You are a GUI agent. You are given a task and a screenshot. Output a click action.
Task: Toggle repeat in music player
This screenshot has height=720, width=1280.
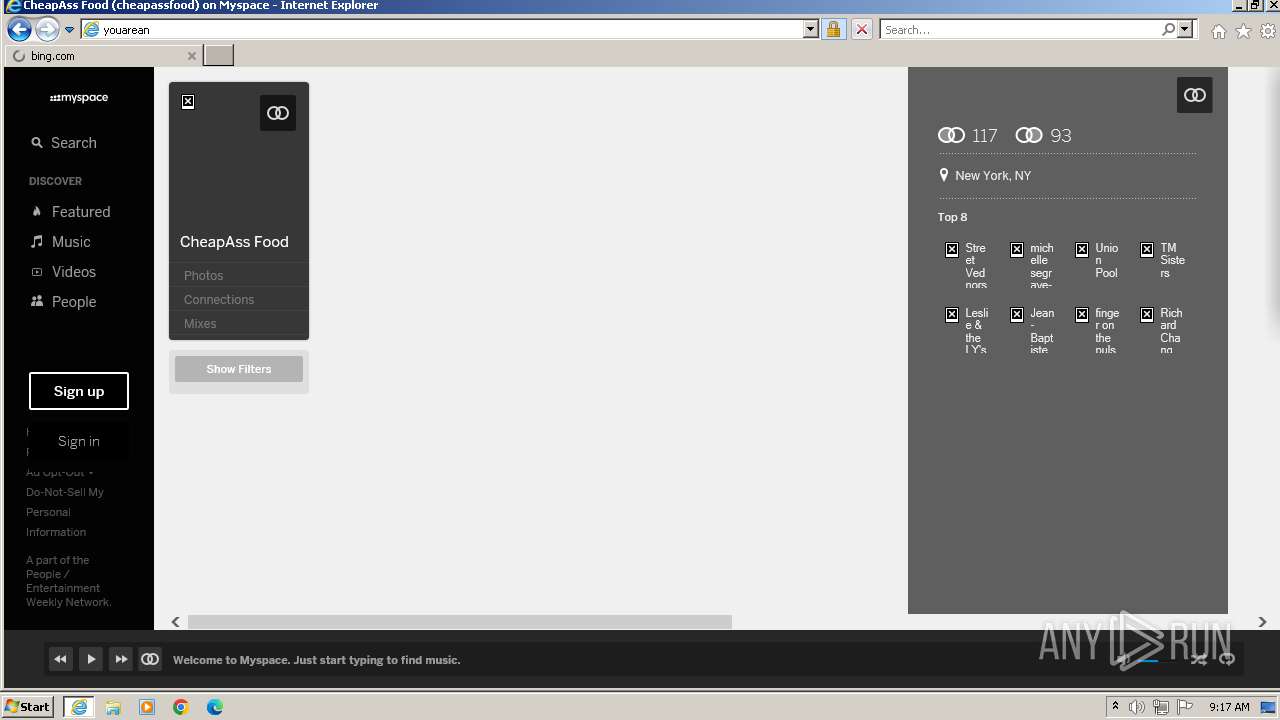click(1227, 659)
